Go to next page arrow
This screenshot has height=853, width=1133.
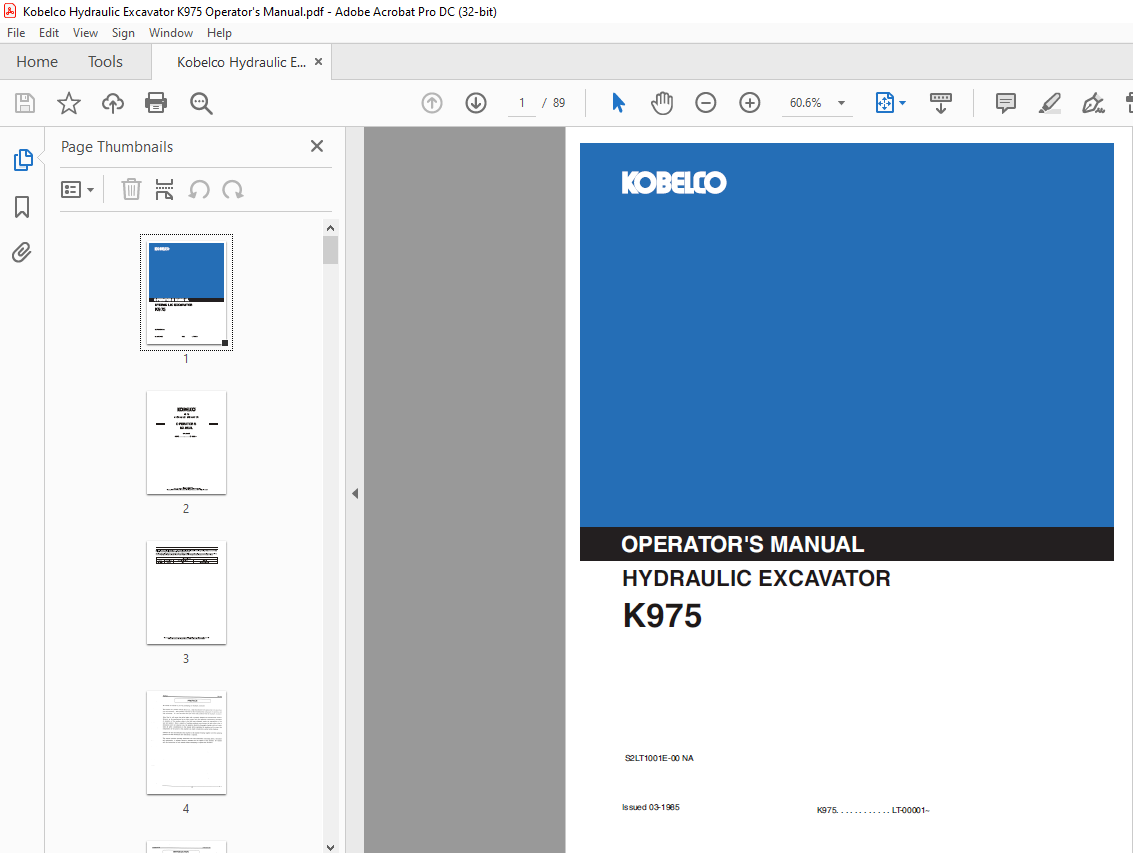coord(475,103)
